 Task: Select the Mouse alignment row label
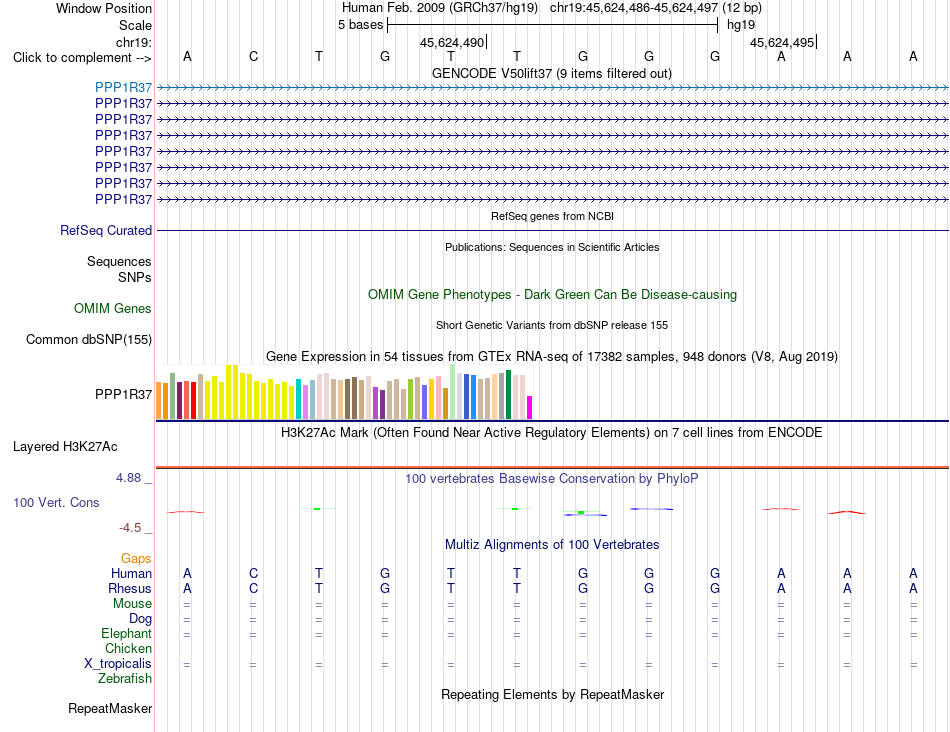pos(132,604)
